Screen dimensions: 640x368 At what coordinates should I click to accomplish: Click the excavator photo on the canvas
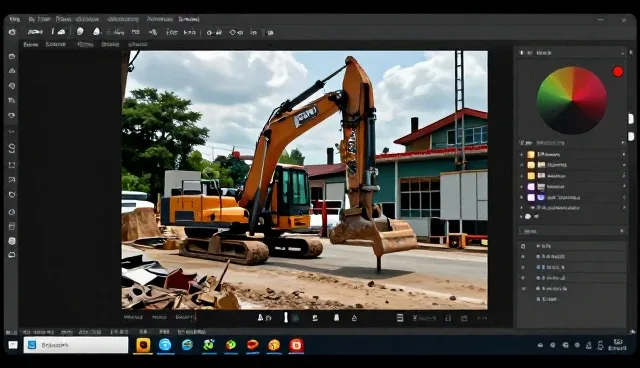tap(304, 180)
